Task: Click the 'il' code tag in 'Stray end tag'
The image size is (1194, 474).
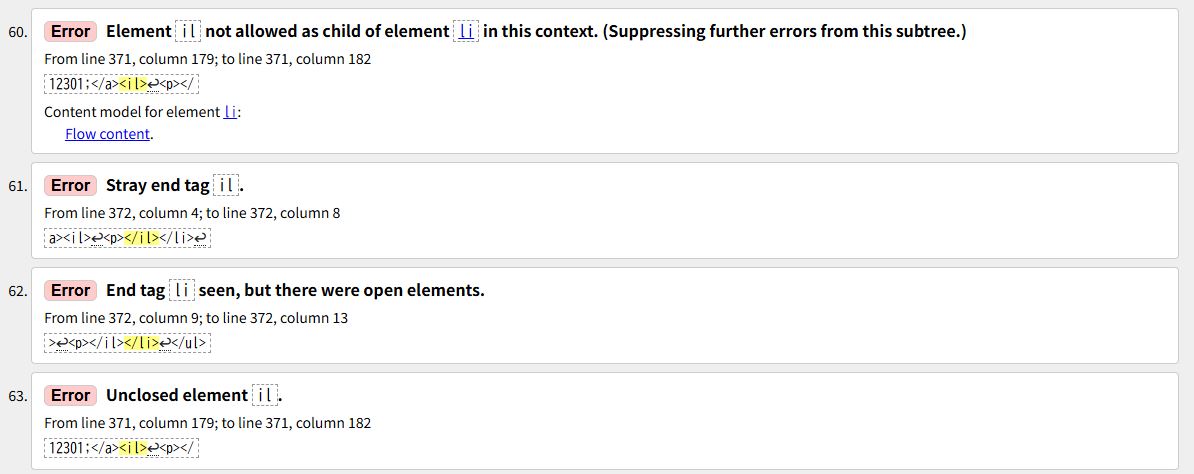Action: pyautogui.click(x=227, y=185)
